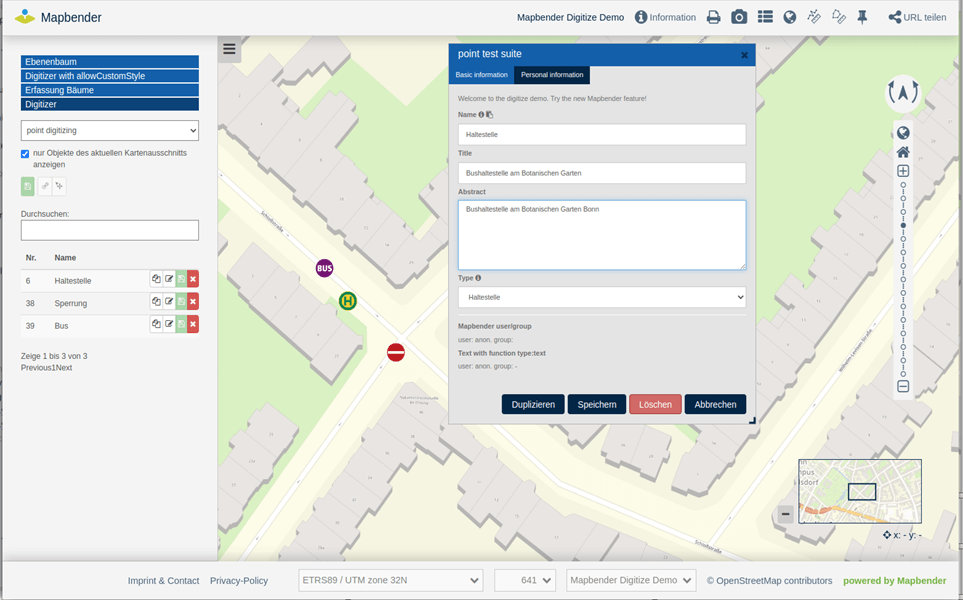
Task: Expand the Type dropdown showing Haltestelle
Action: [602, 297]
